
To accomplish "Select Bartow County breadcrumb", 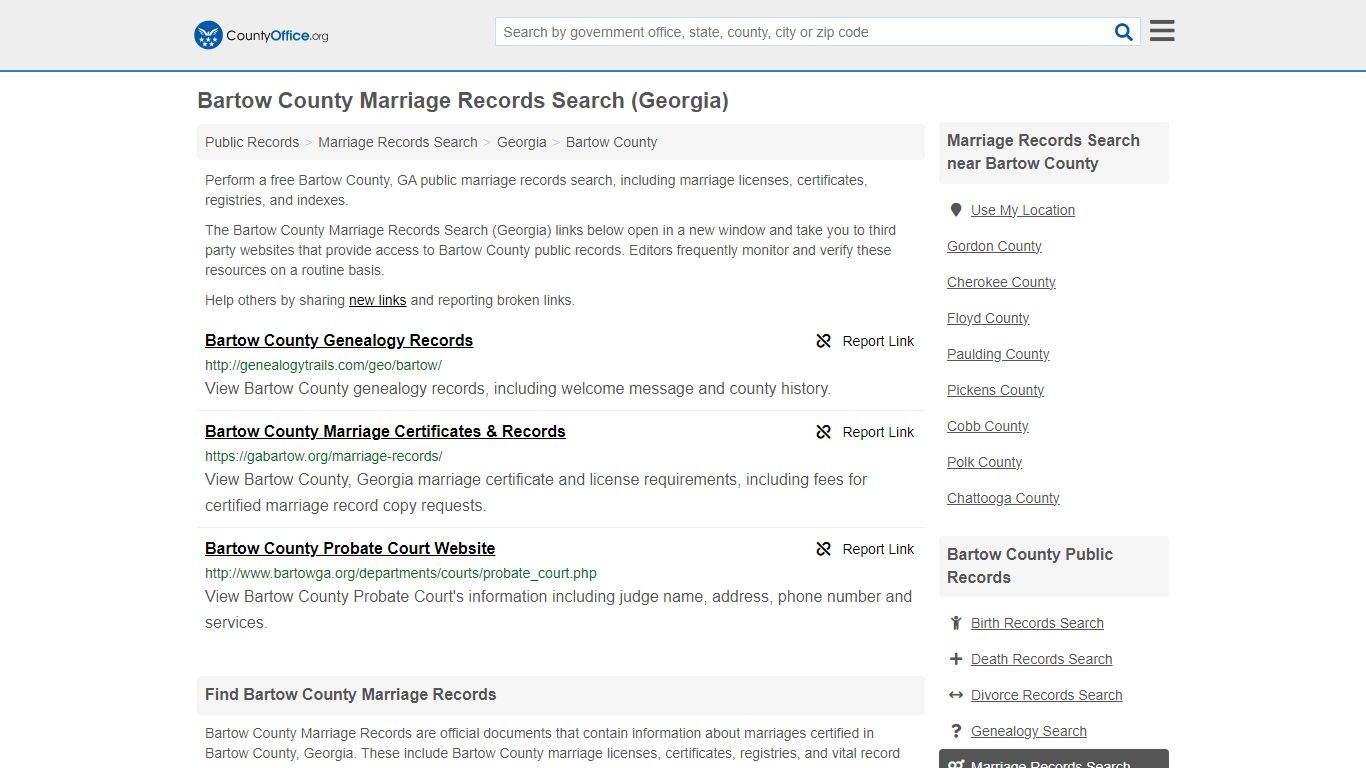I will (611, 142).
